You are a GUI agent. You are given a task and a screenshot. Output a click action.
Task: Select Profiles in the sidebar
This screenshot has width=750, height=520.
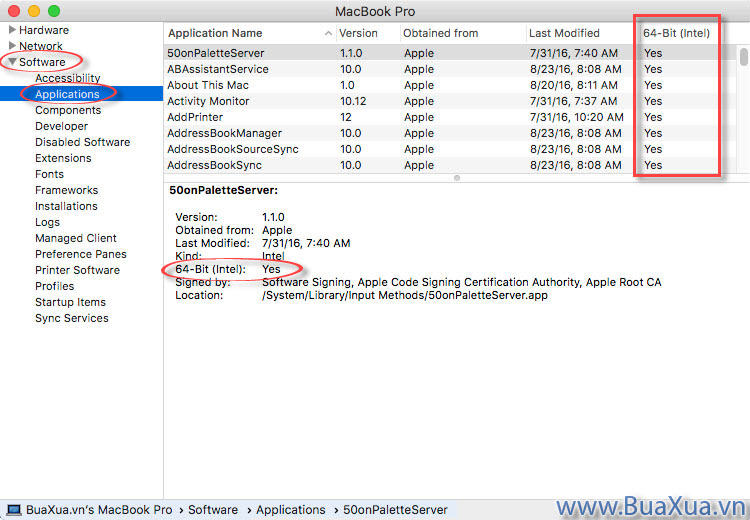click(x=55, y=286)
